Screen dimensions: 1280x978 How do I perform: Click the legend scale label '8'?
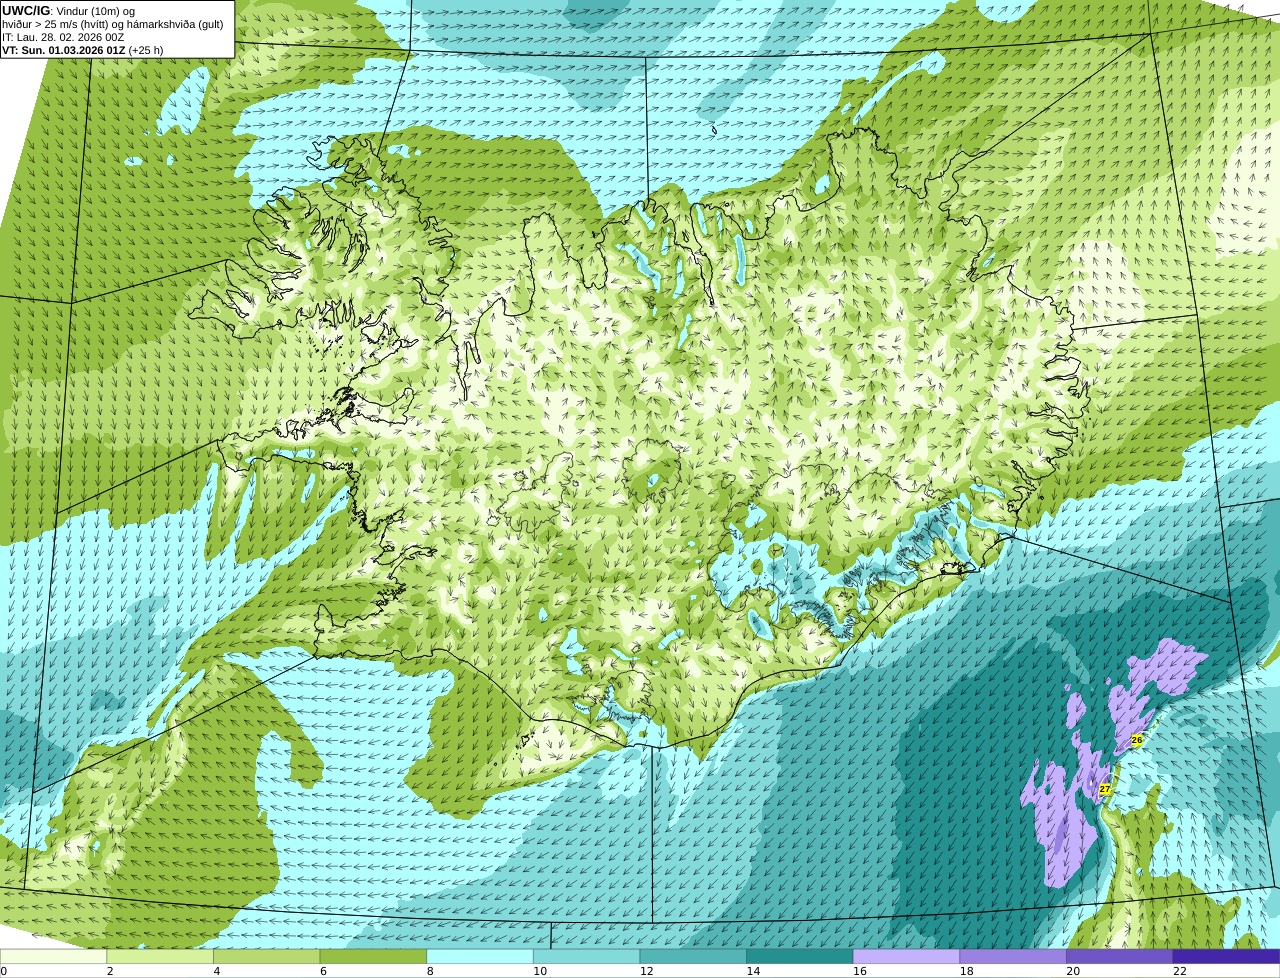(430, 971)
